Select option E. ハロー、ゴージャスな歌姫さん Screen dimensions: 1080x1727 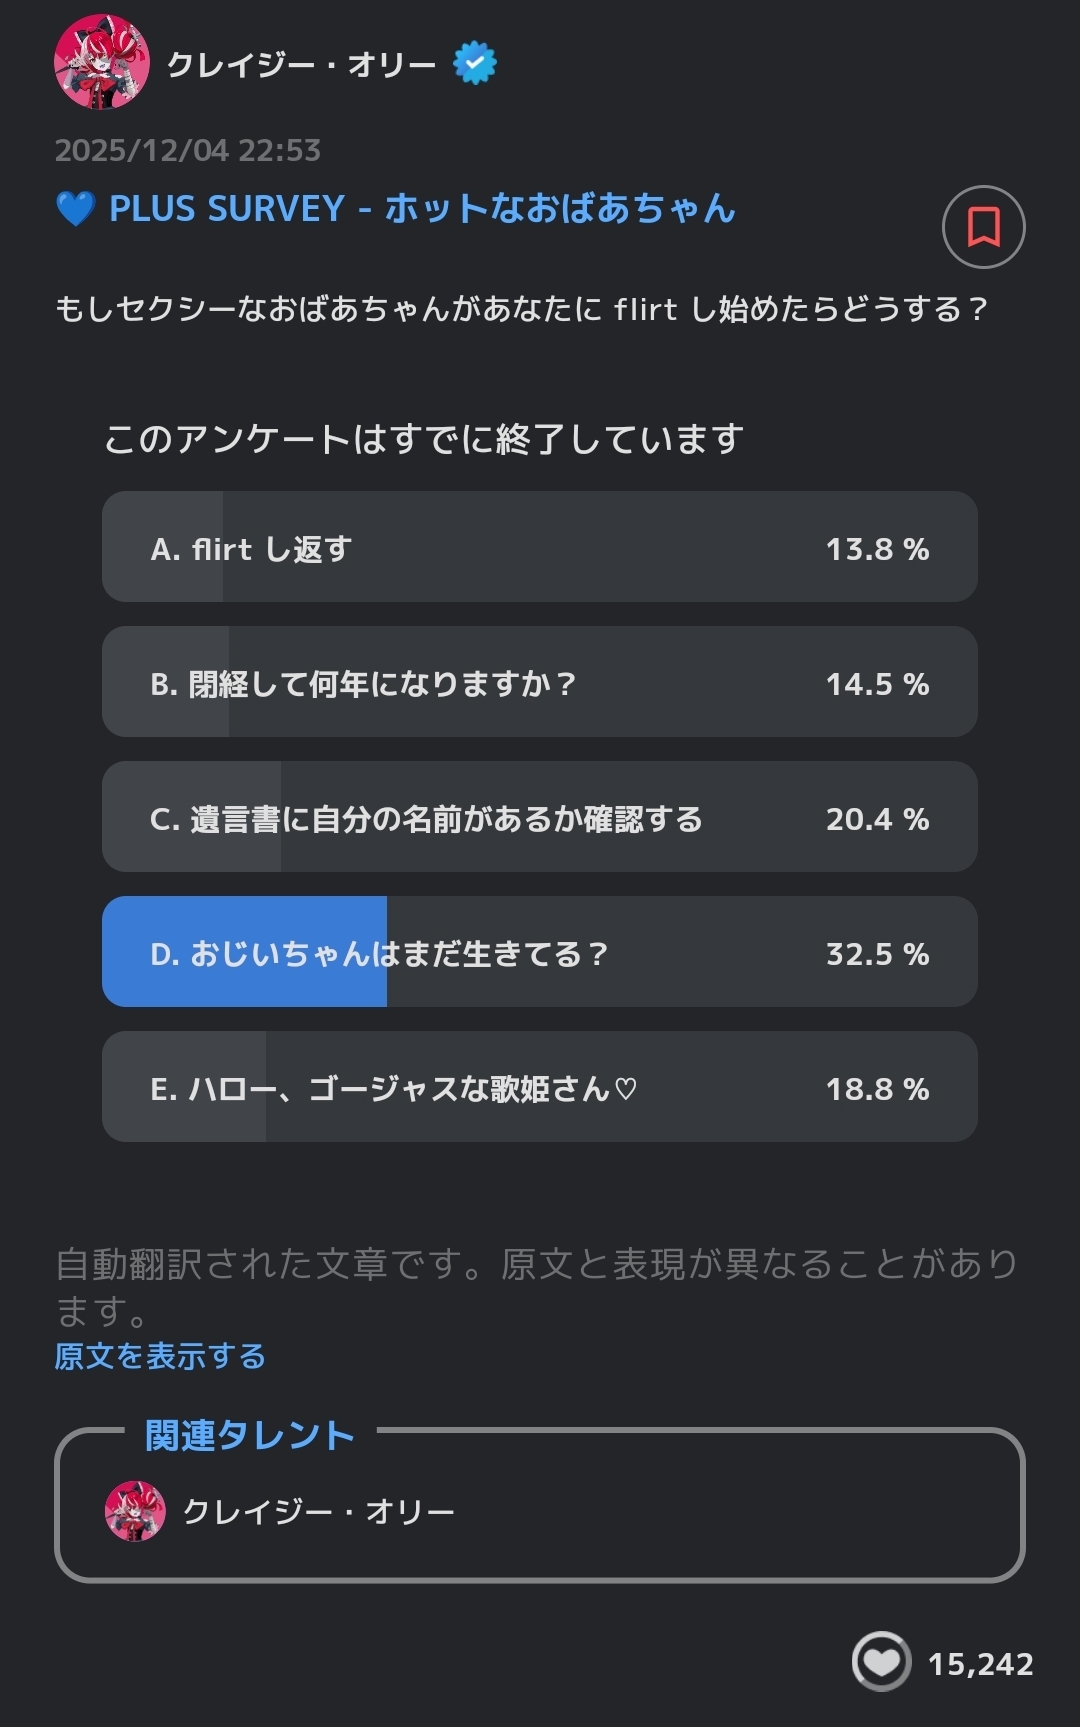(539, 1087)
